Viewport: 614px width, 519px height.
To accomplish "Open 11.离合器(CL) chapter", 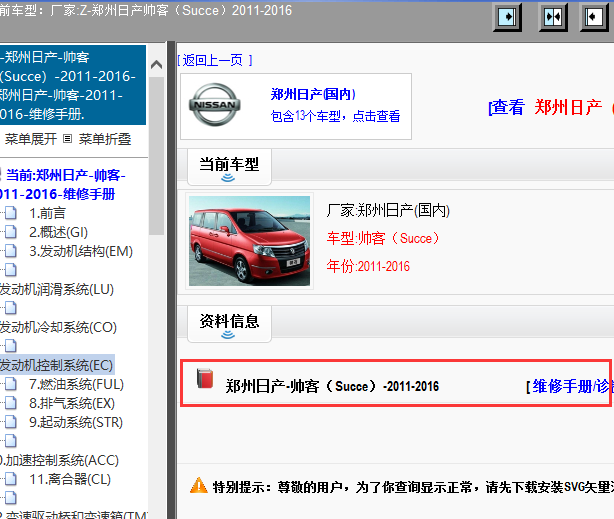I will pyautogui.click(x=70, y=479).
